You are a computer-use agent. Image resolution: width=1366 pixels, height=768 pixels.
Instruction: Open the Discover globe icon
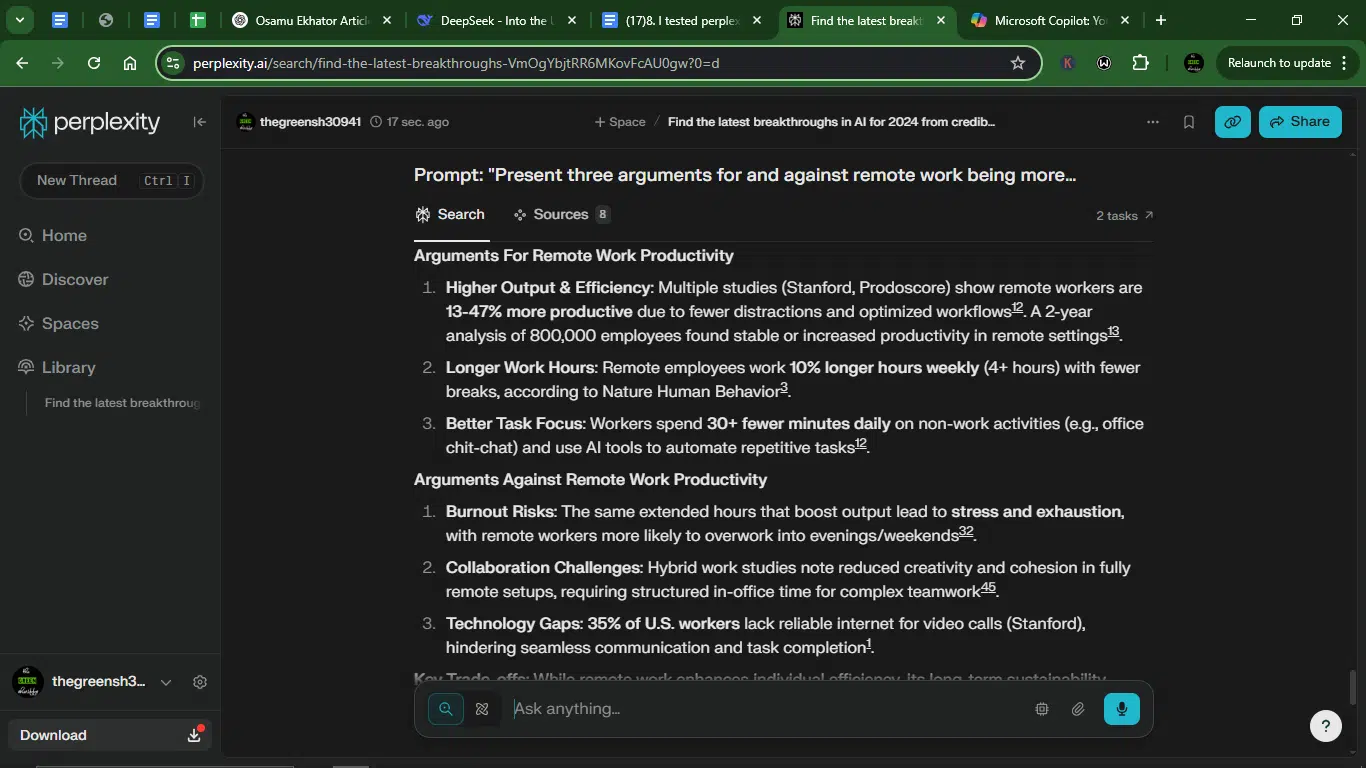coord(27,279)
